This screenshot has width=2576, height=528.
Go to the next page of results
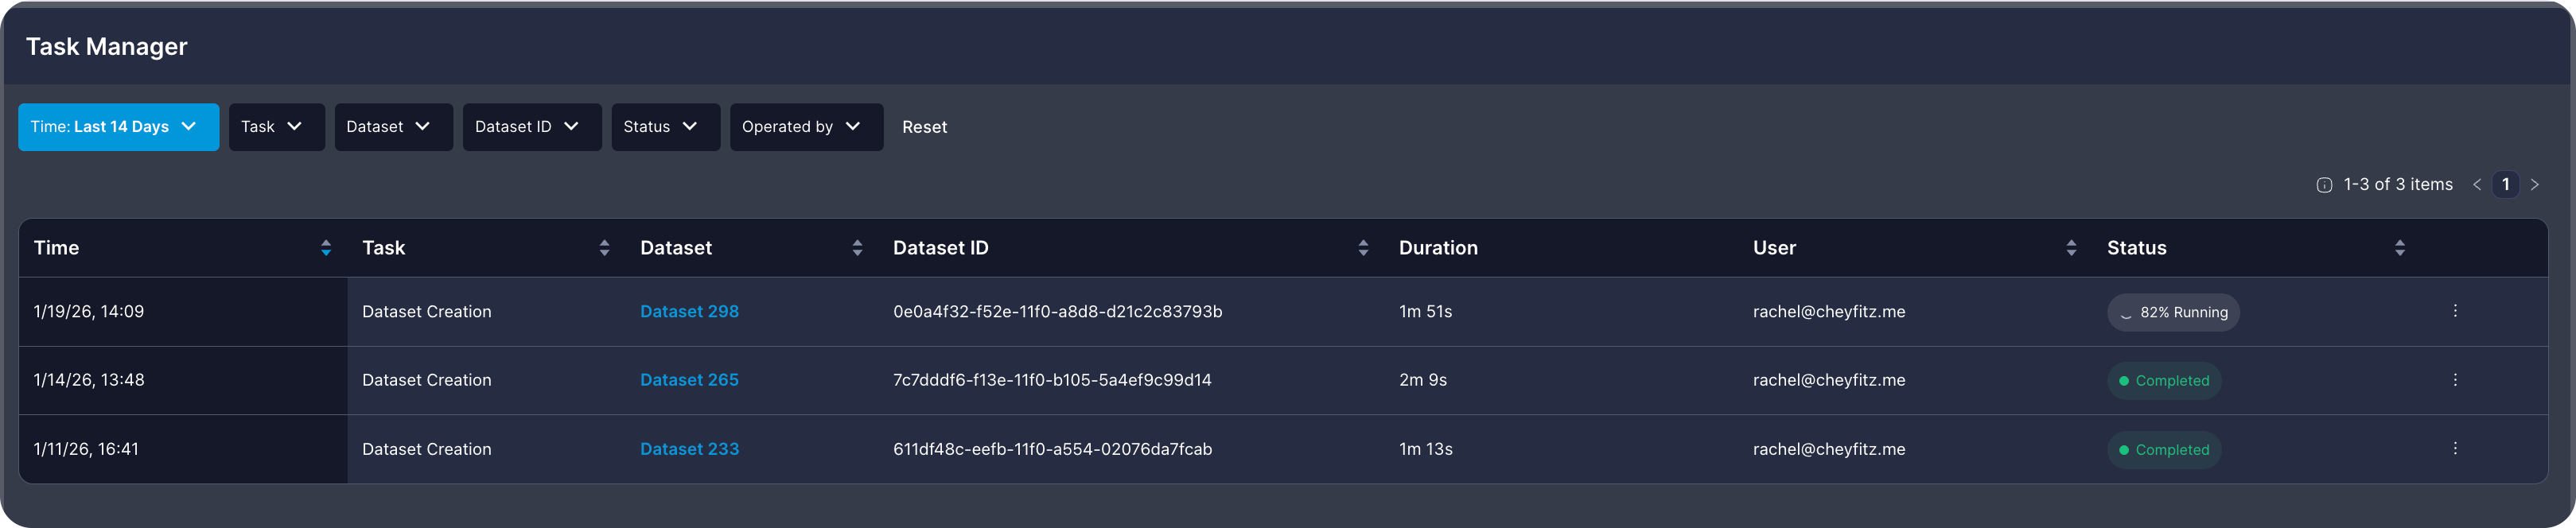2535,184
